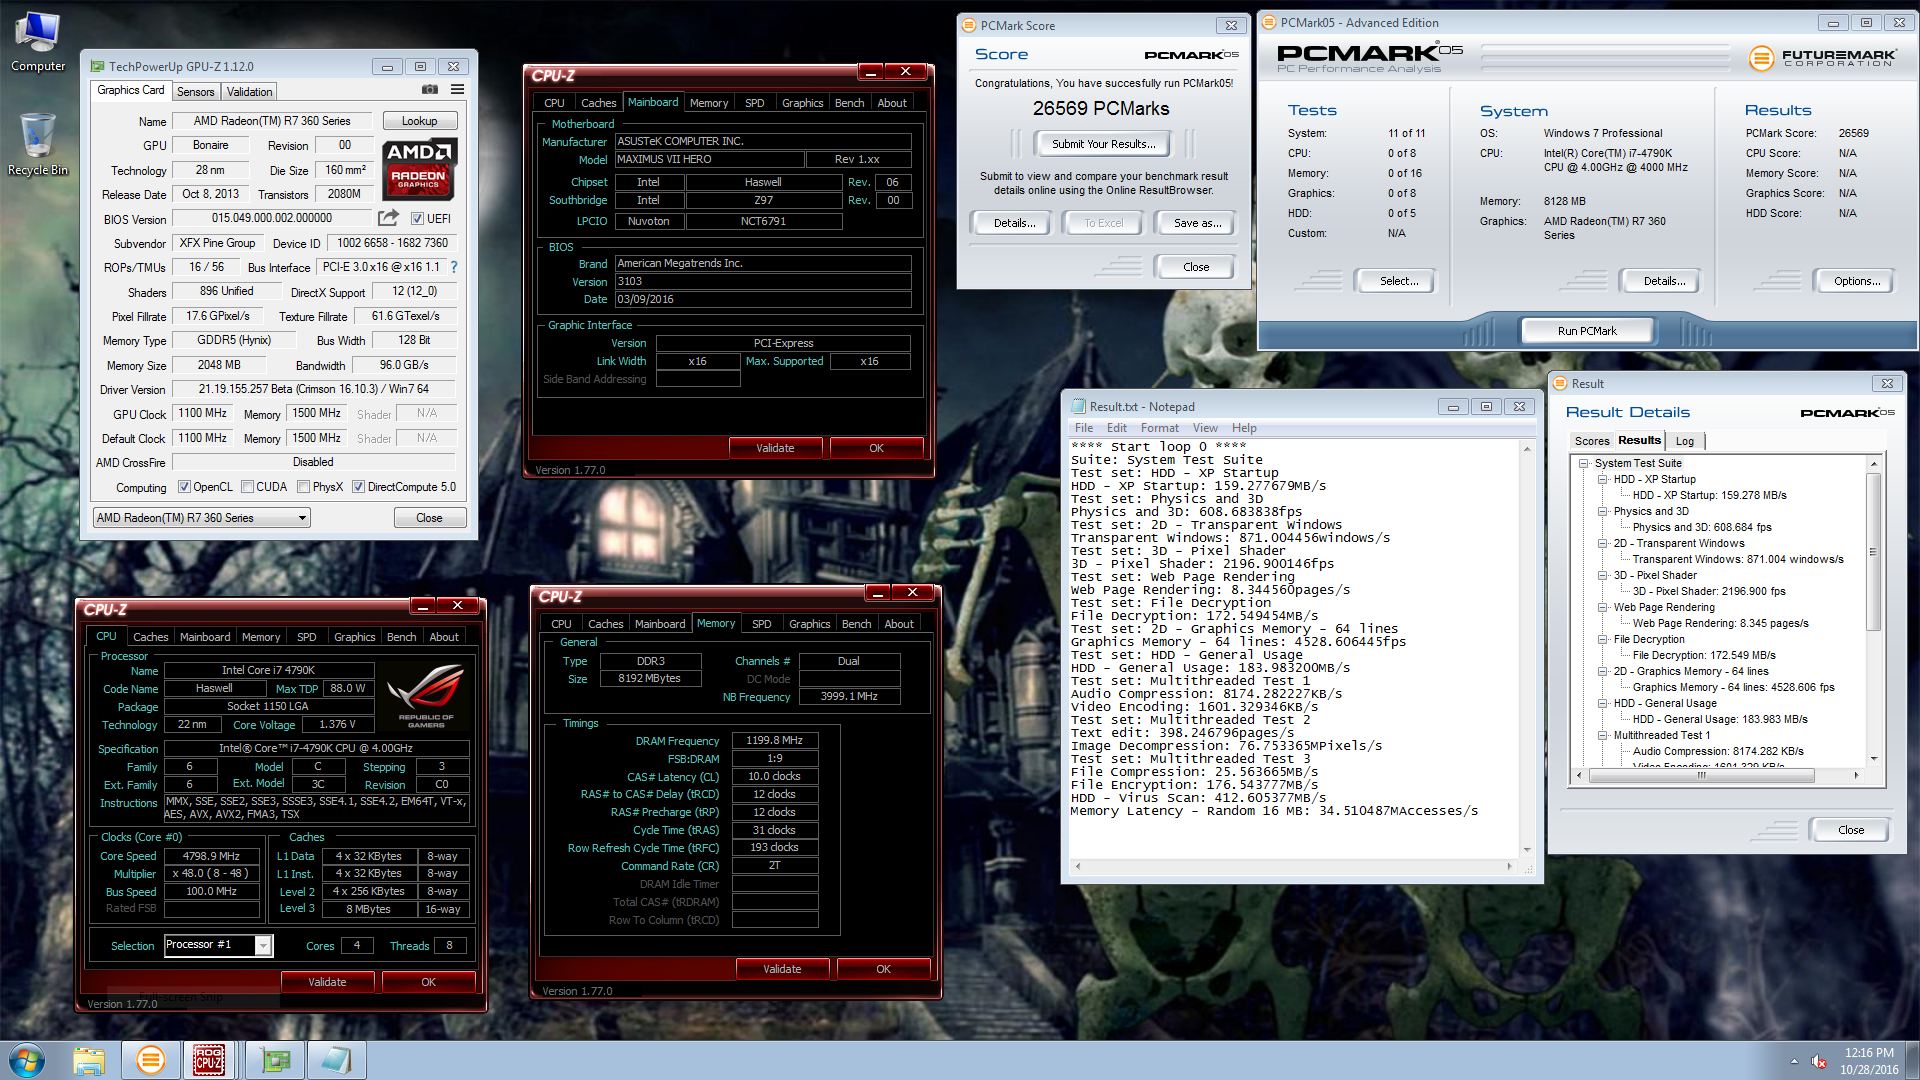The width and height of the screenshot is (1920, 1080).
Task: Open the SPD tab in CPU-Z Memory window
Action: pyautogui.click(x=761, y=624)
